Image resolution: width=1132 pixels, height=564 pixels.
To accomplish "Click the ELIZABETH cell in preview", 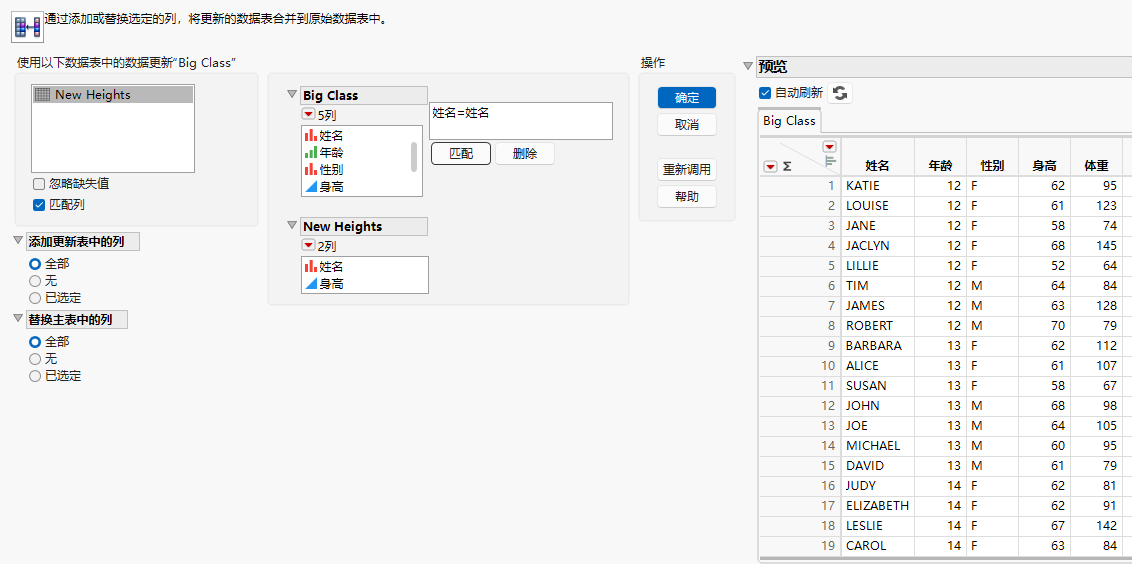I will [x=877, y=506].
